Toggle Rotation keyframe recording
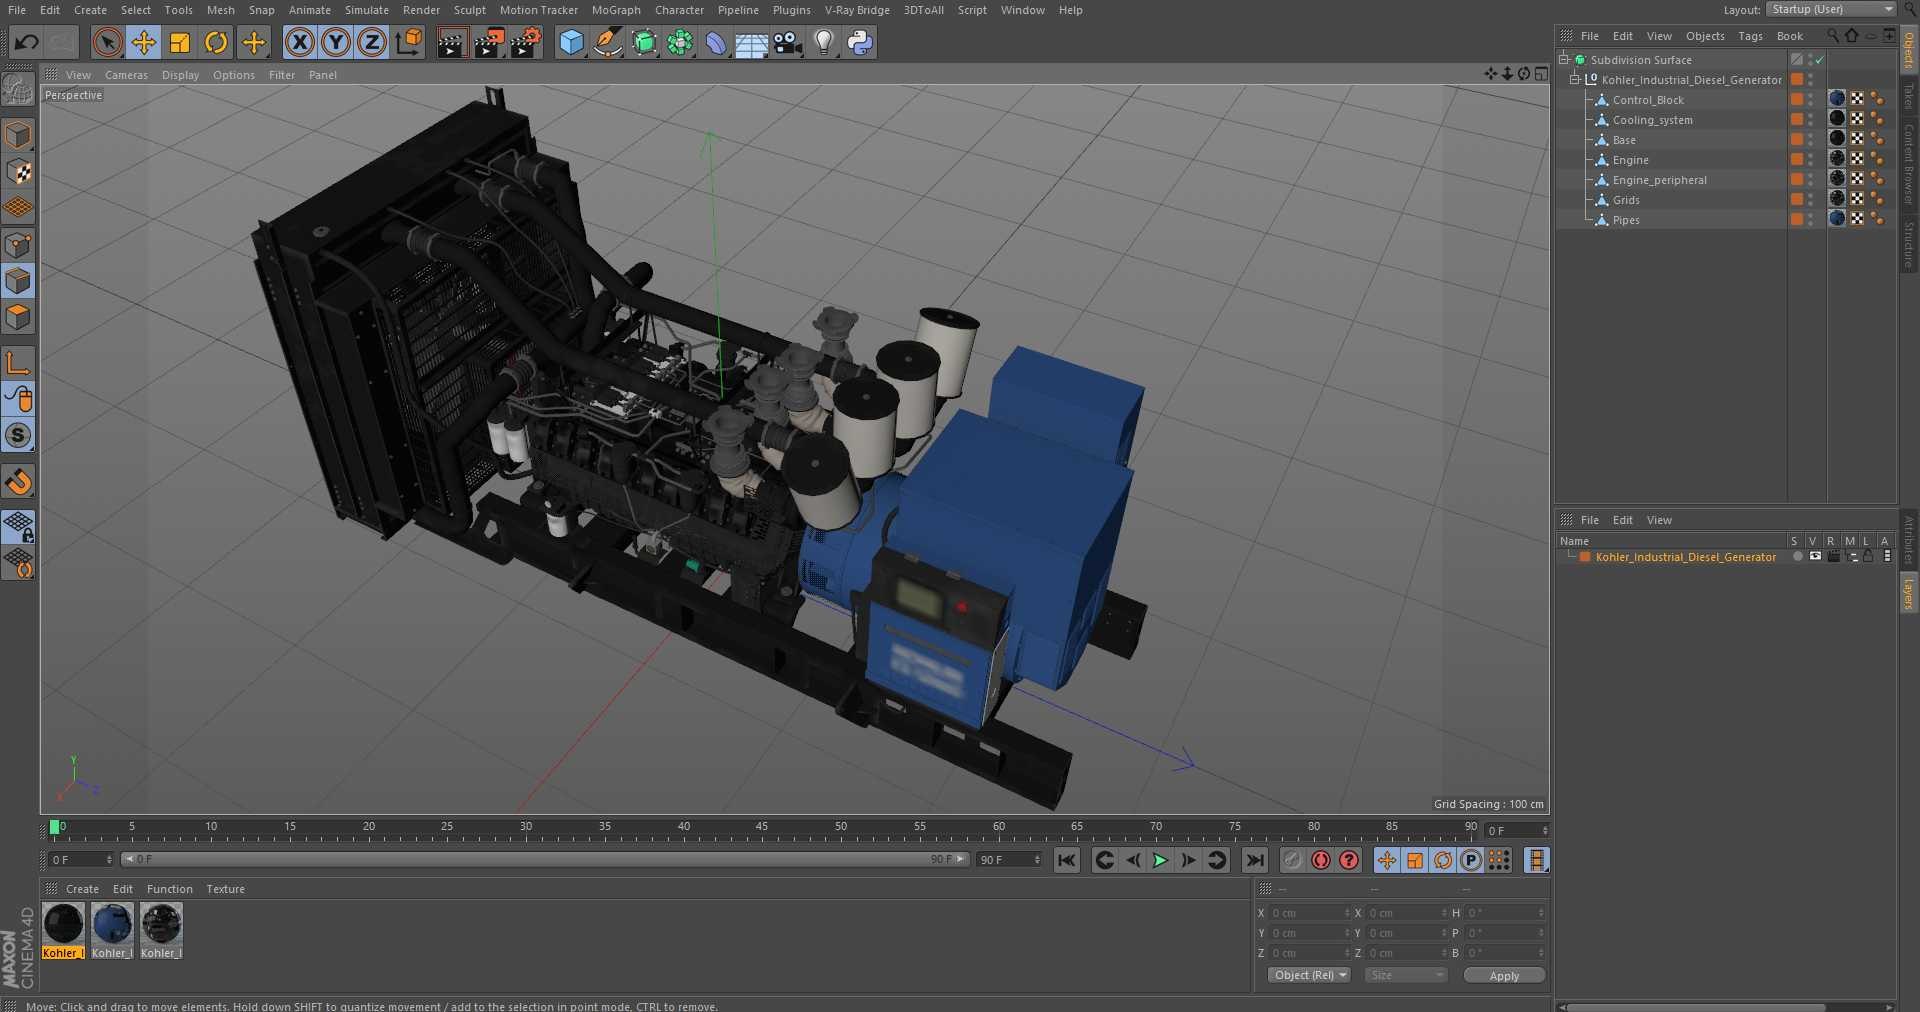 [1443, 860]
